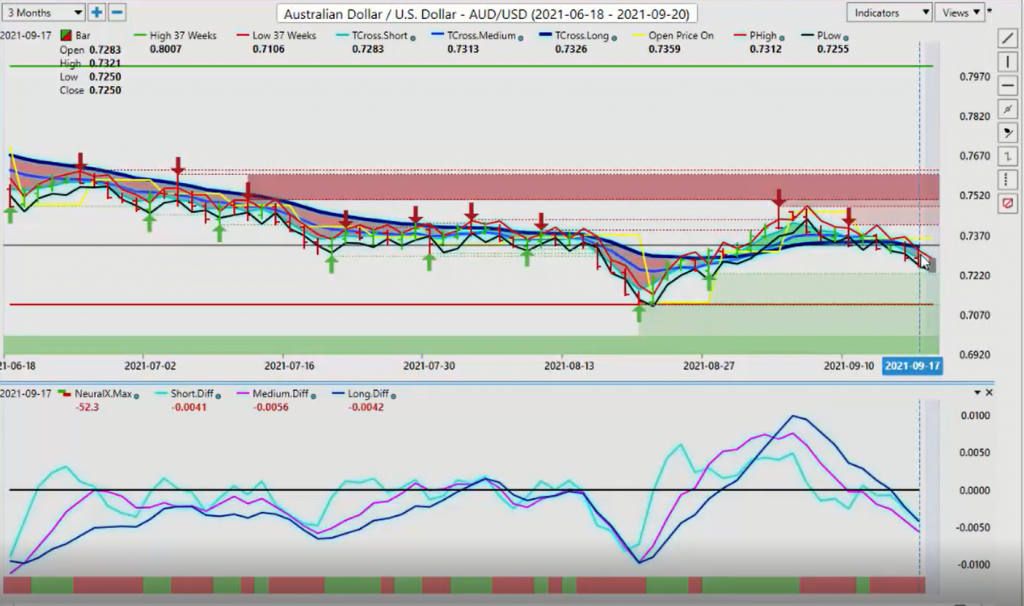Click the NeuralX.Max legend label
The image size is (1024, 606).
click(x=103, y=394)
